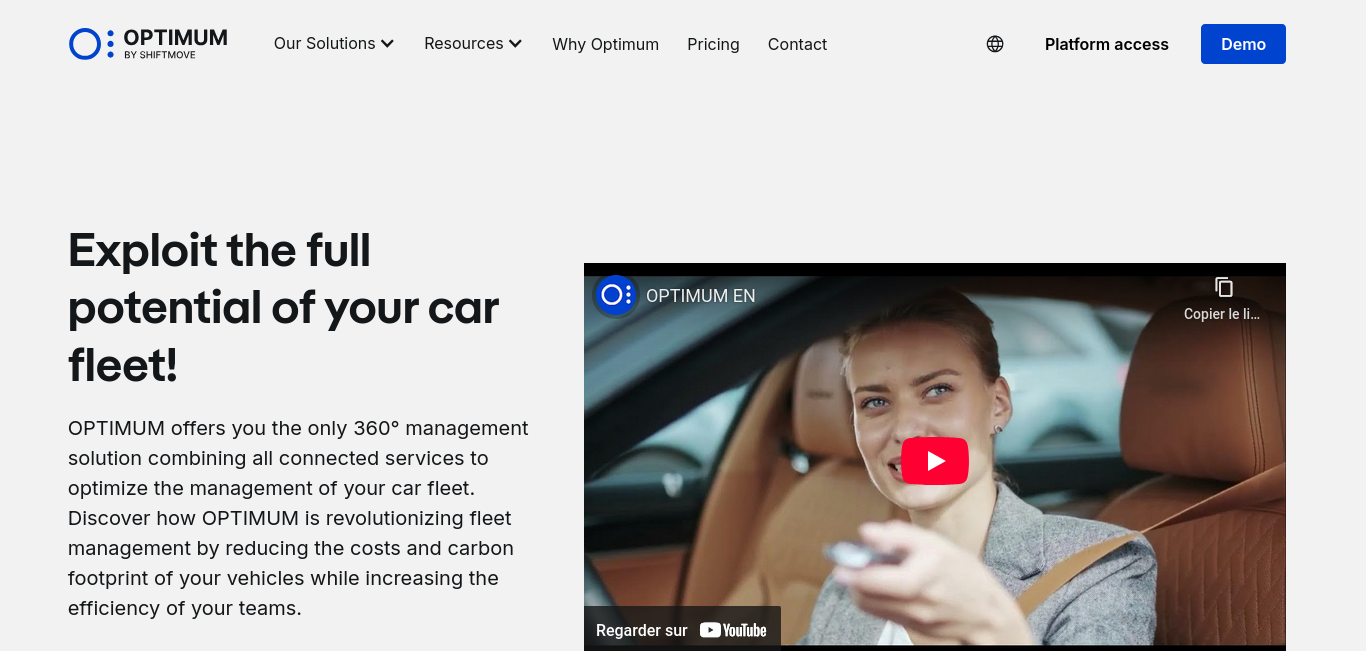The image size is (1366, 651).
Task: Open the Resources dropdown
Action: 463,44
